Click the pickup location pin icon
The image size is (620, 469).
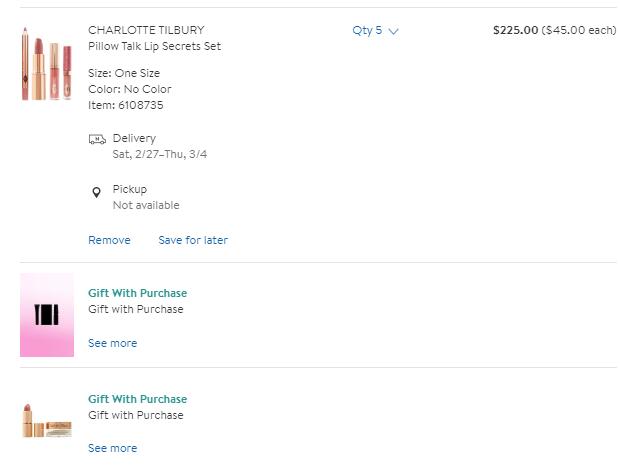(97, 192)
